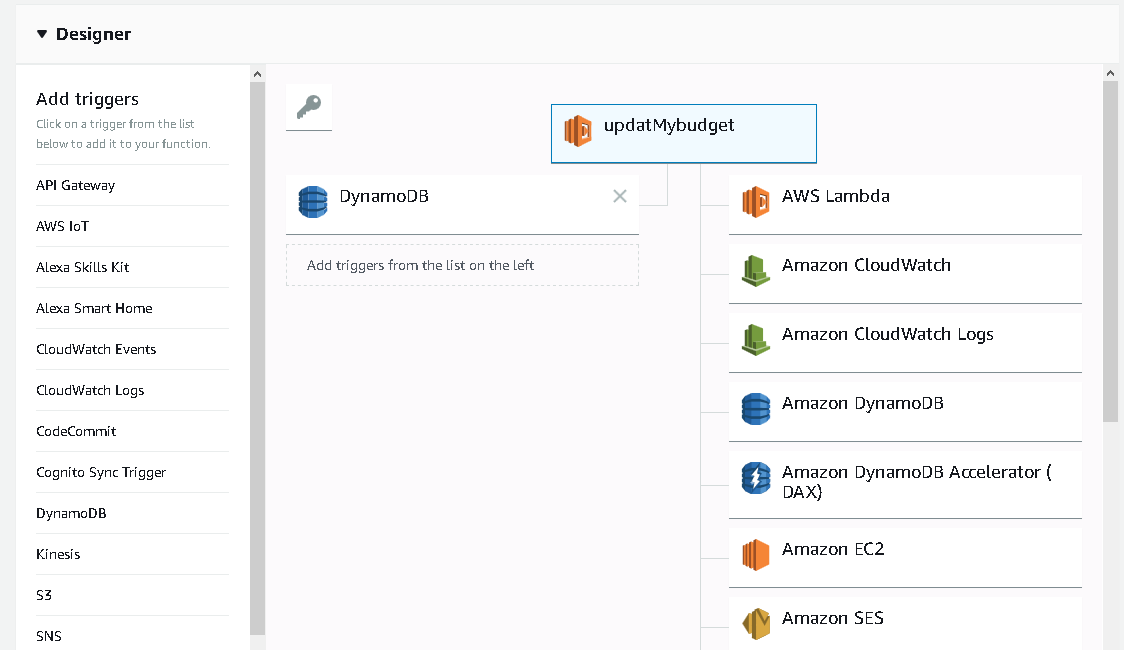Screen dimensions: 1124x650
Task: Click the Amazon EC2 icon
Action: coord(756,555)
